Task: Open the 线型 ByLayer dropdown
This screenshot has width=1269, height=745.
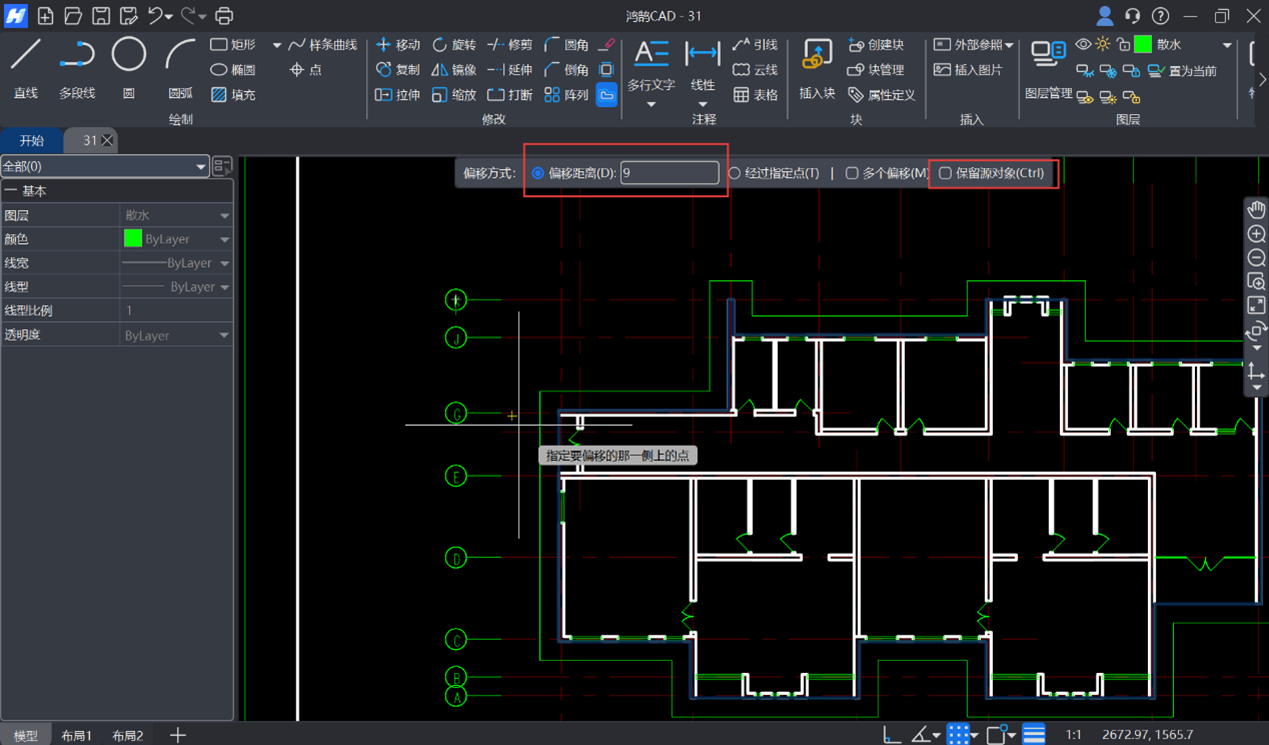Action: [224, 287]
